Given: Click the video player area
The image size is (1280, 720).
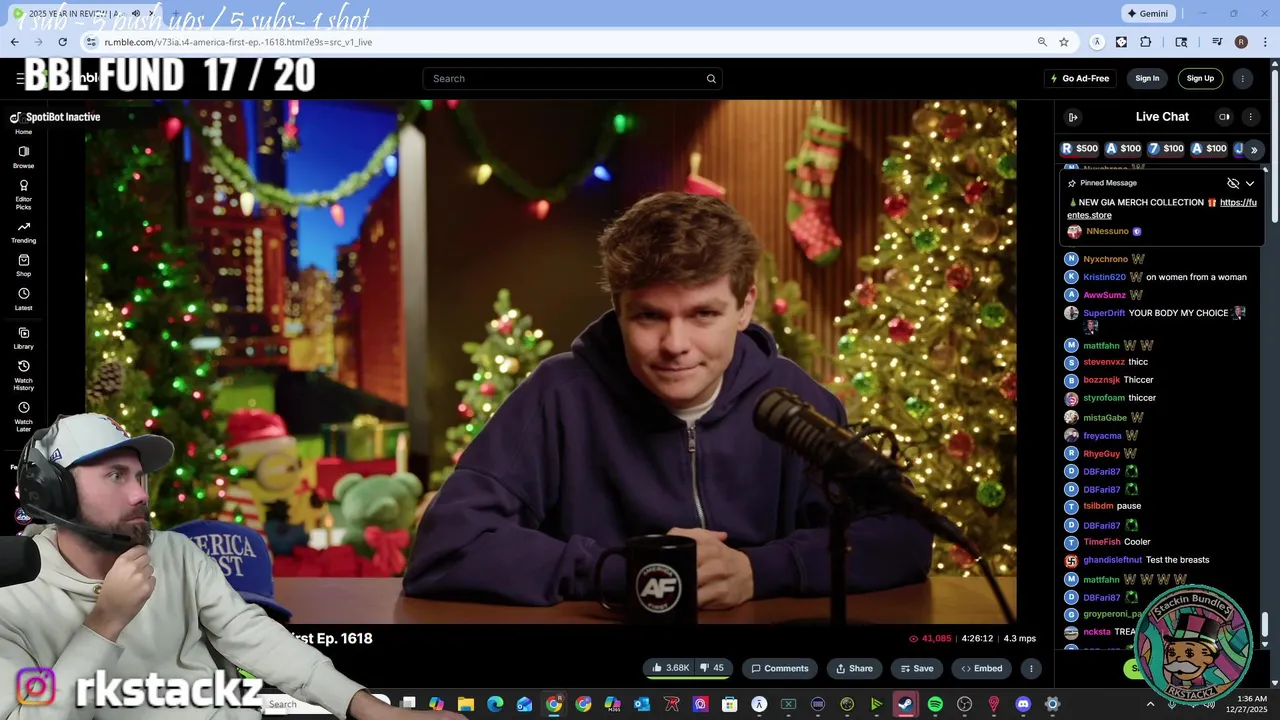Looking at the screenshot, I should pos(550,361).
